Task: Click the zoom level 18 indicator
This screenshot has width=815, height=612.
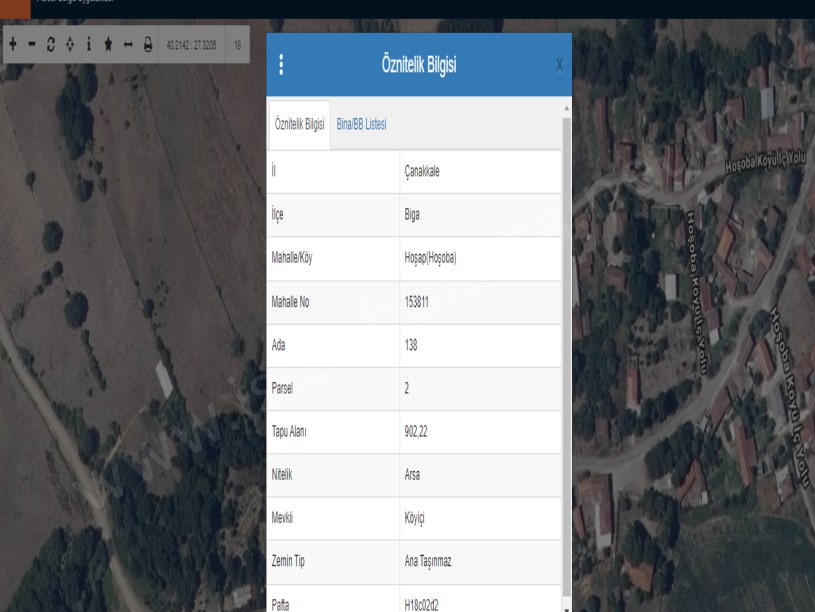Action: coord(238,46)
